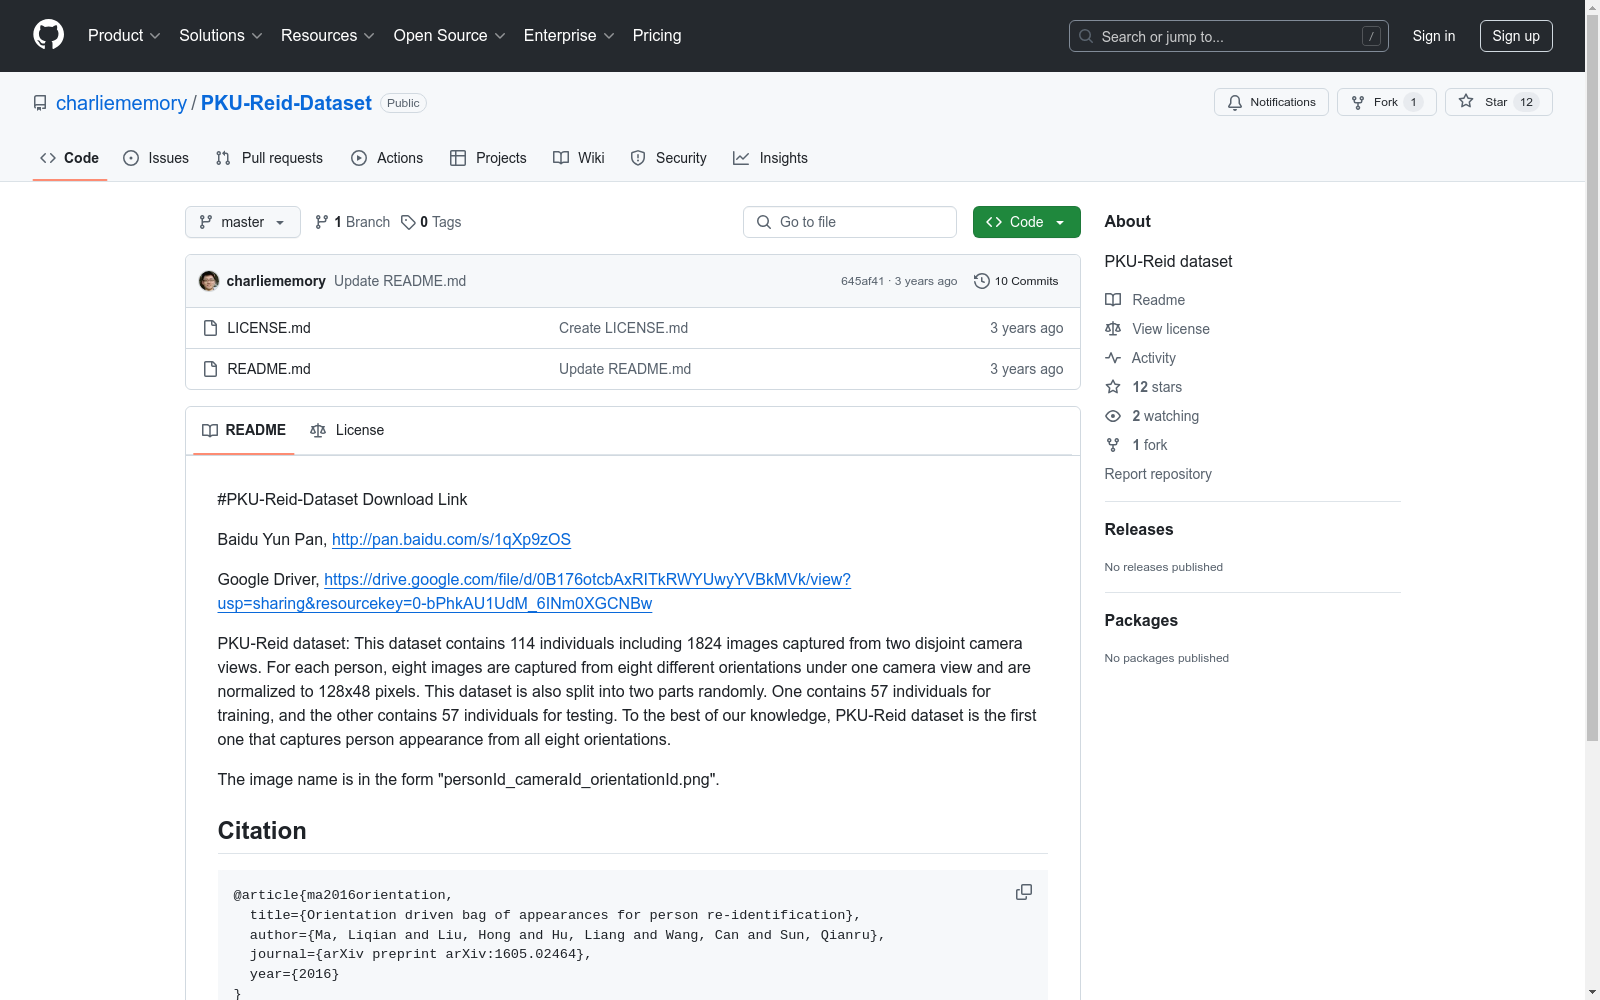Open the GitHub home logo

(48, 35)
